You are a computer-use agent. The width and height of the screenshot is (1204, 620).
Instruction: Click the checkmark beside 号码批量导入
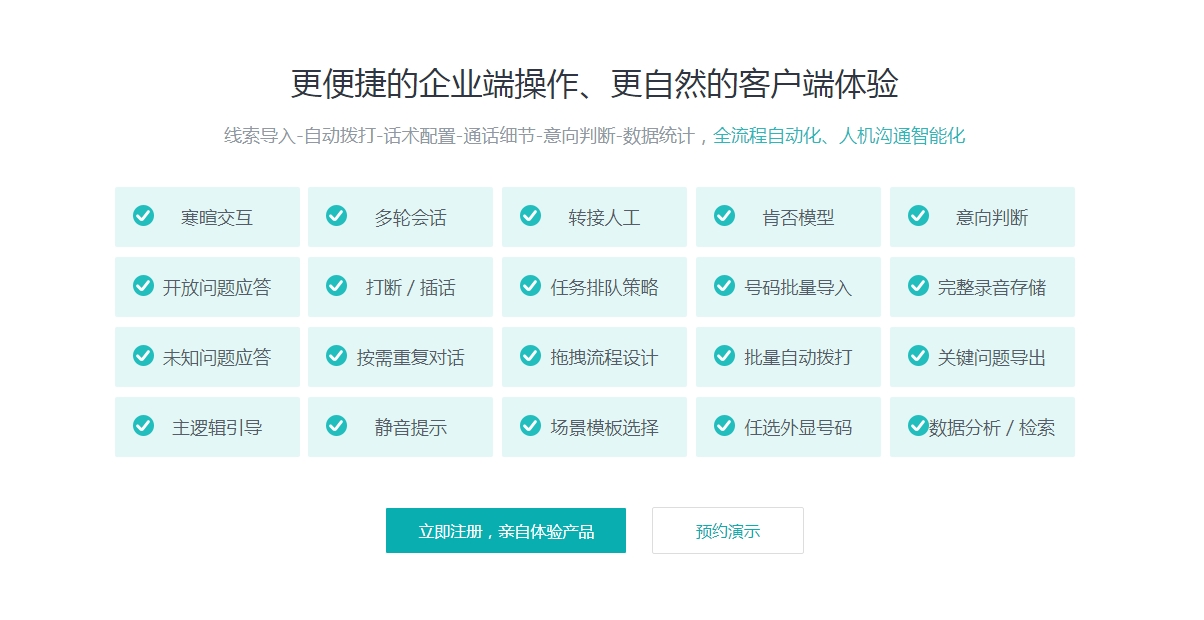(725, 286)
